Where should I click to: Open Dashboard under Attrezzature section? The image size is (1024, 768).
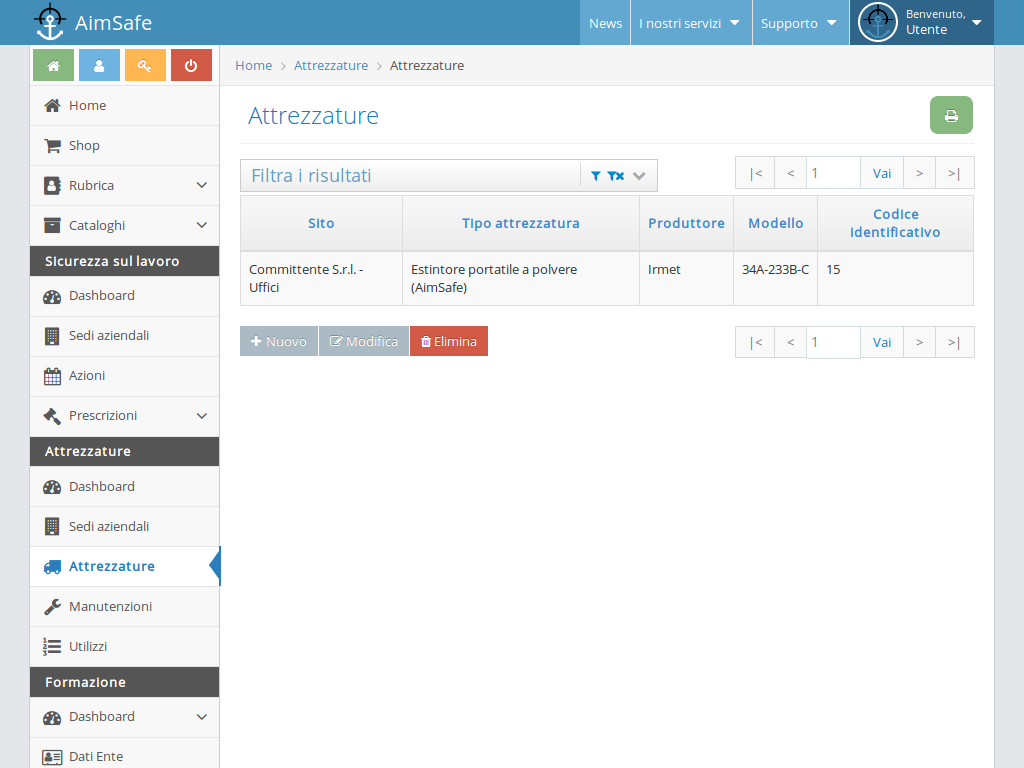point(124,487)
